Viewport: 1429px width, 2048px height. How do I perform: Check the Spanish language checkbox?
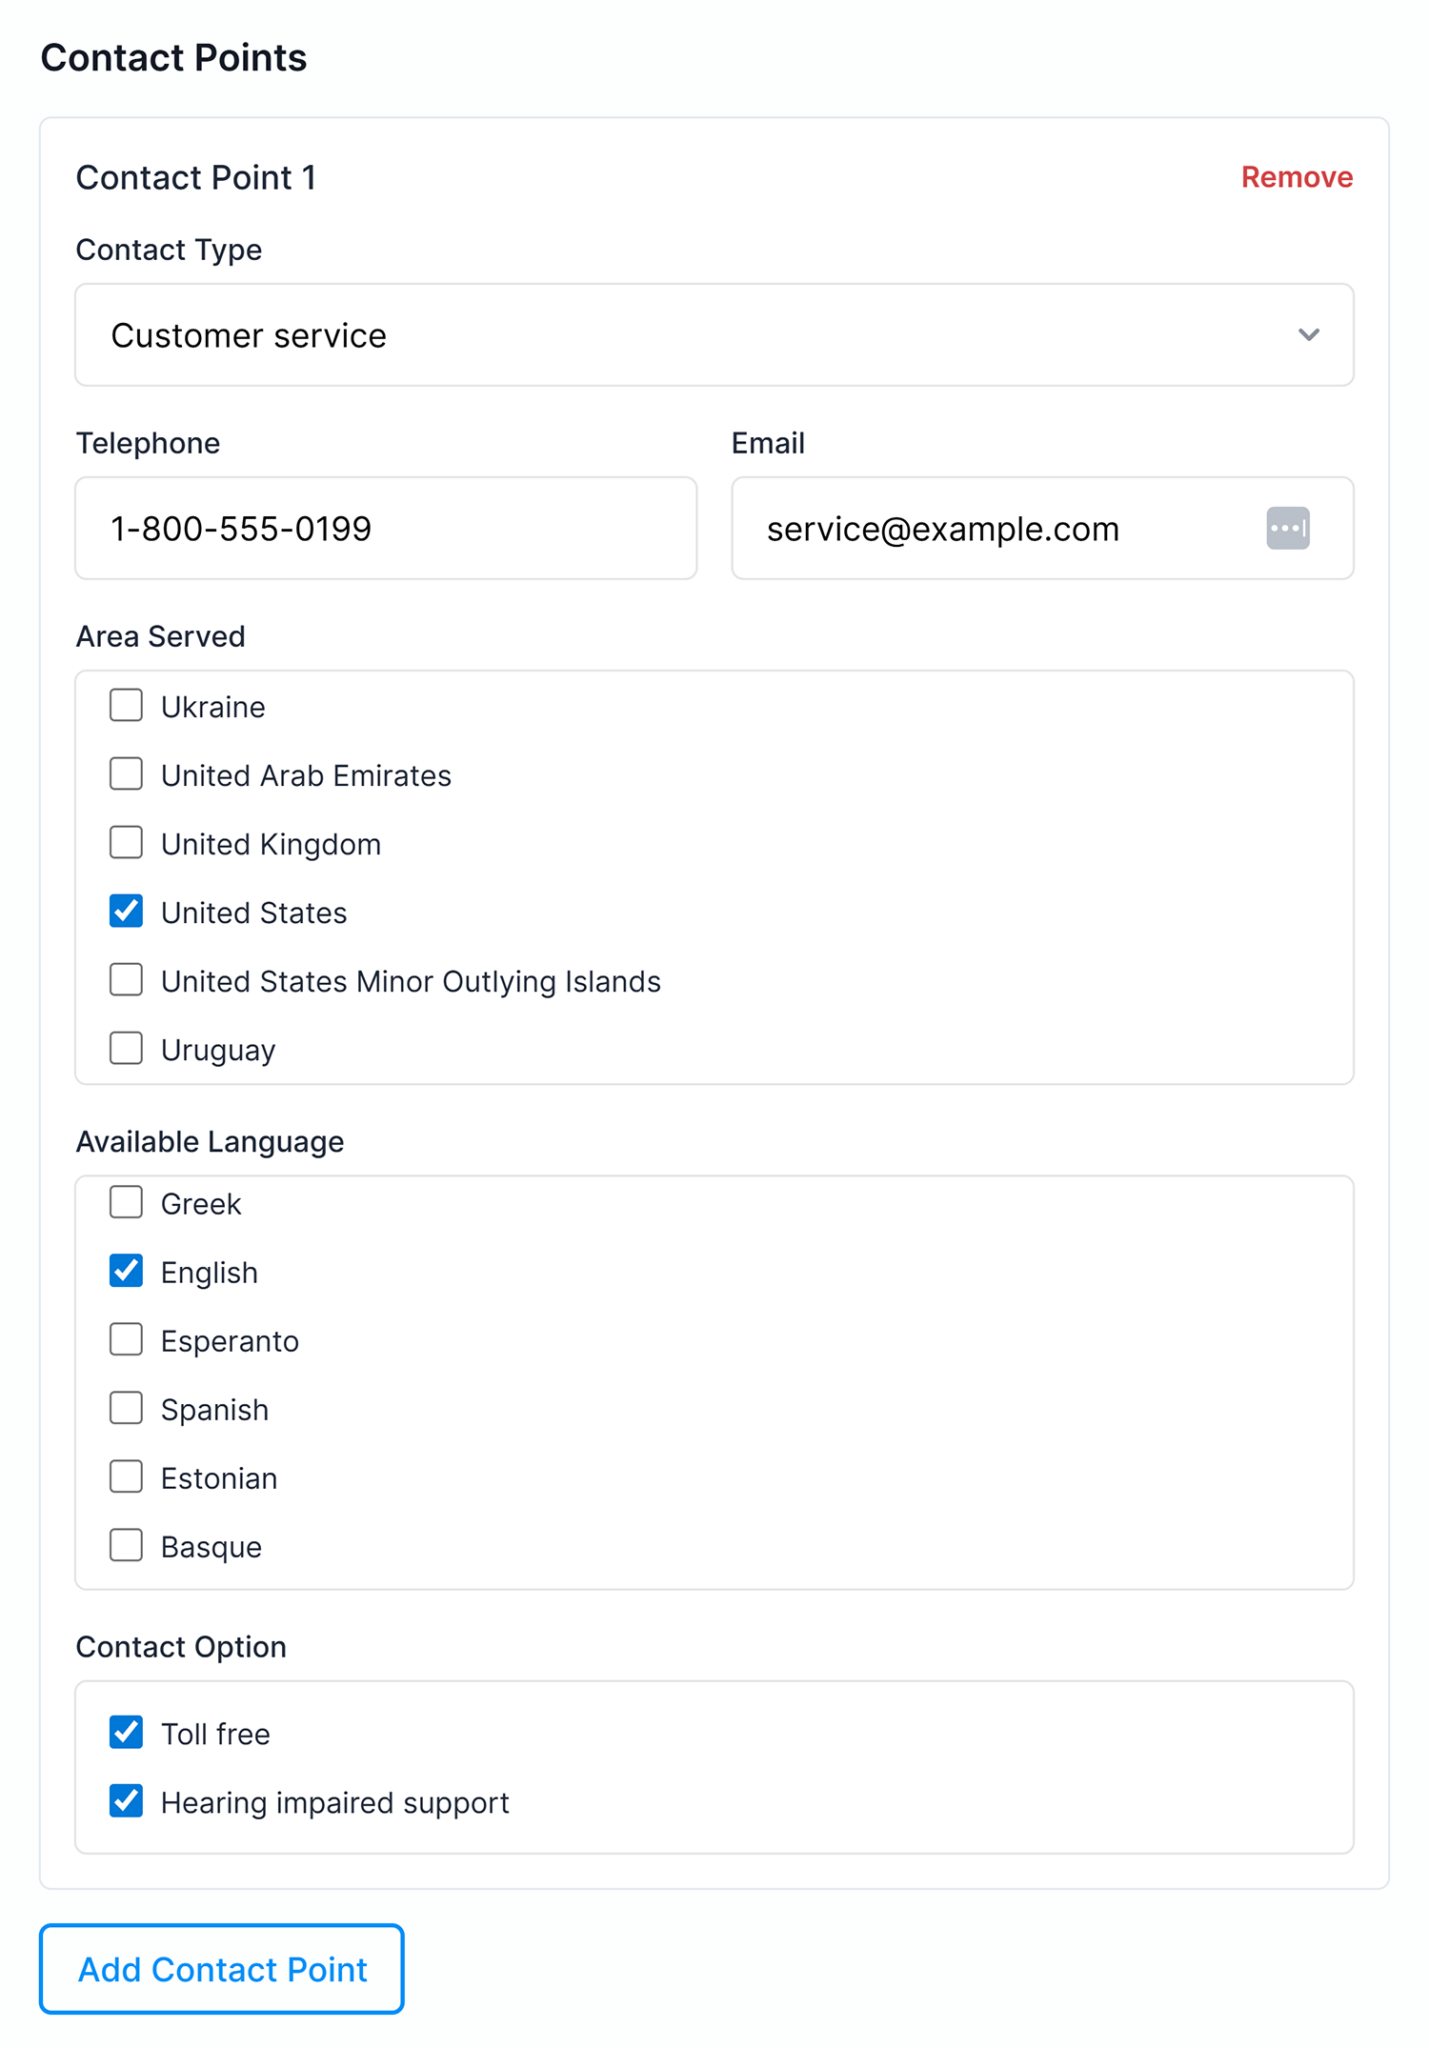click(126, 1409)
